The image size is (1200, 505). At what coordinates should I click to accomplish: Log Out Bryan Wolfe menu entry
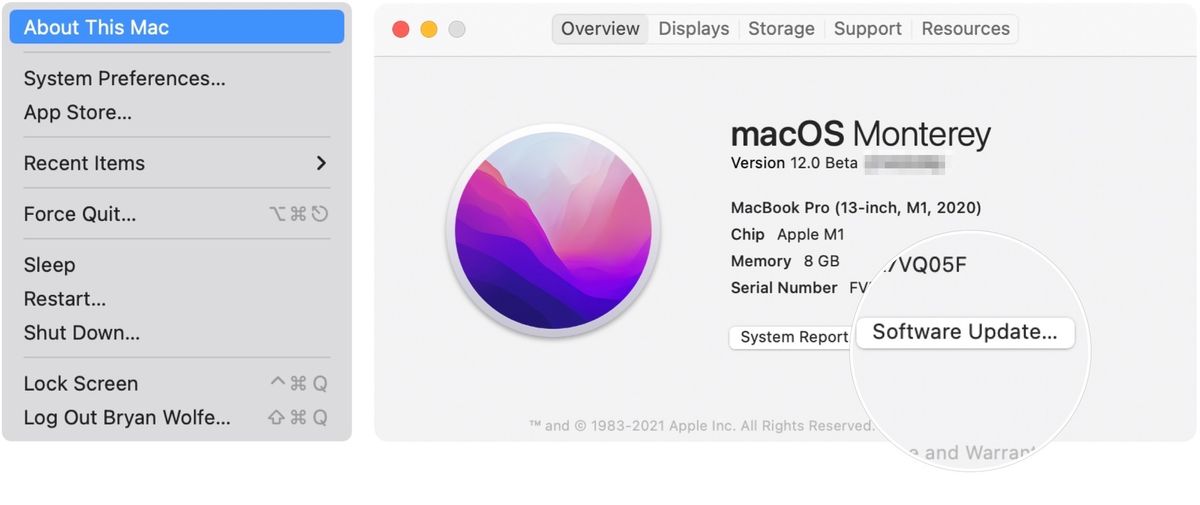click(x=177, y=418)
